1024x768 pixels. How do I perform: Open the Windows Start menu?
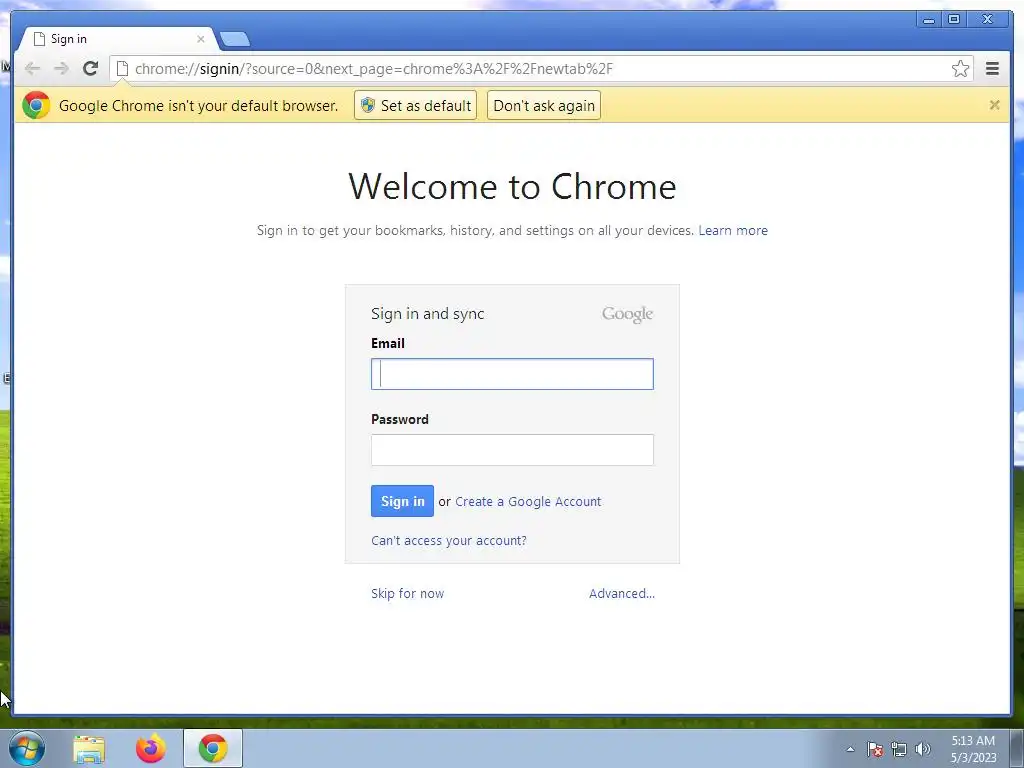click(x=27, y=748)
